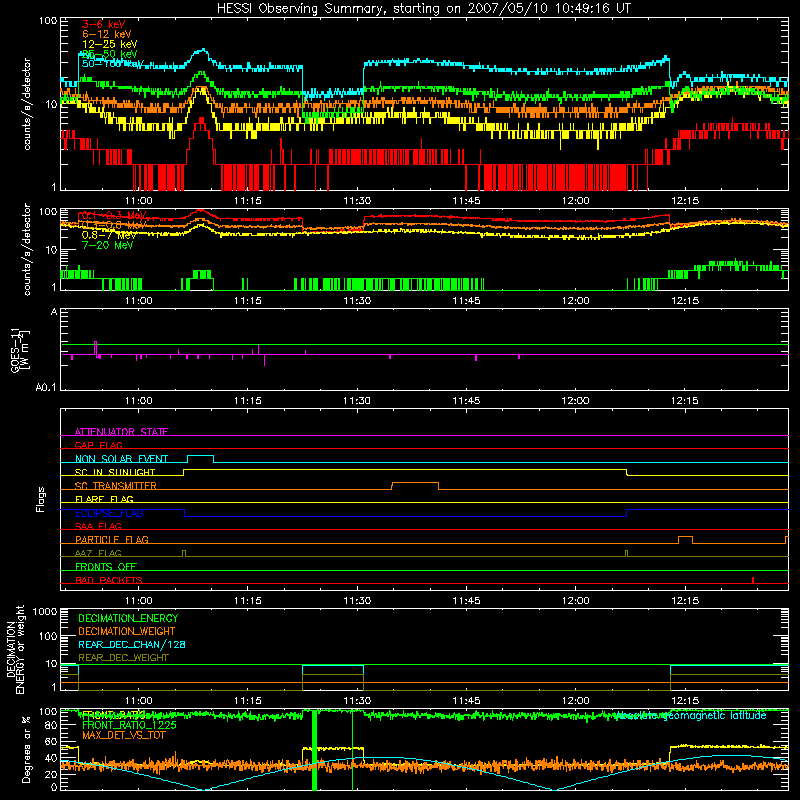Click the 12:15 tick label under the Flags panel
800x800 pixels.
tap(685, 601)
